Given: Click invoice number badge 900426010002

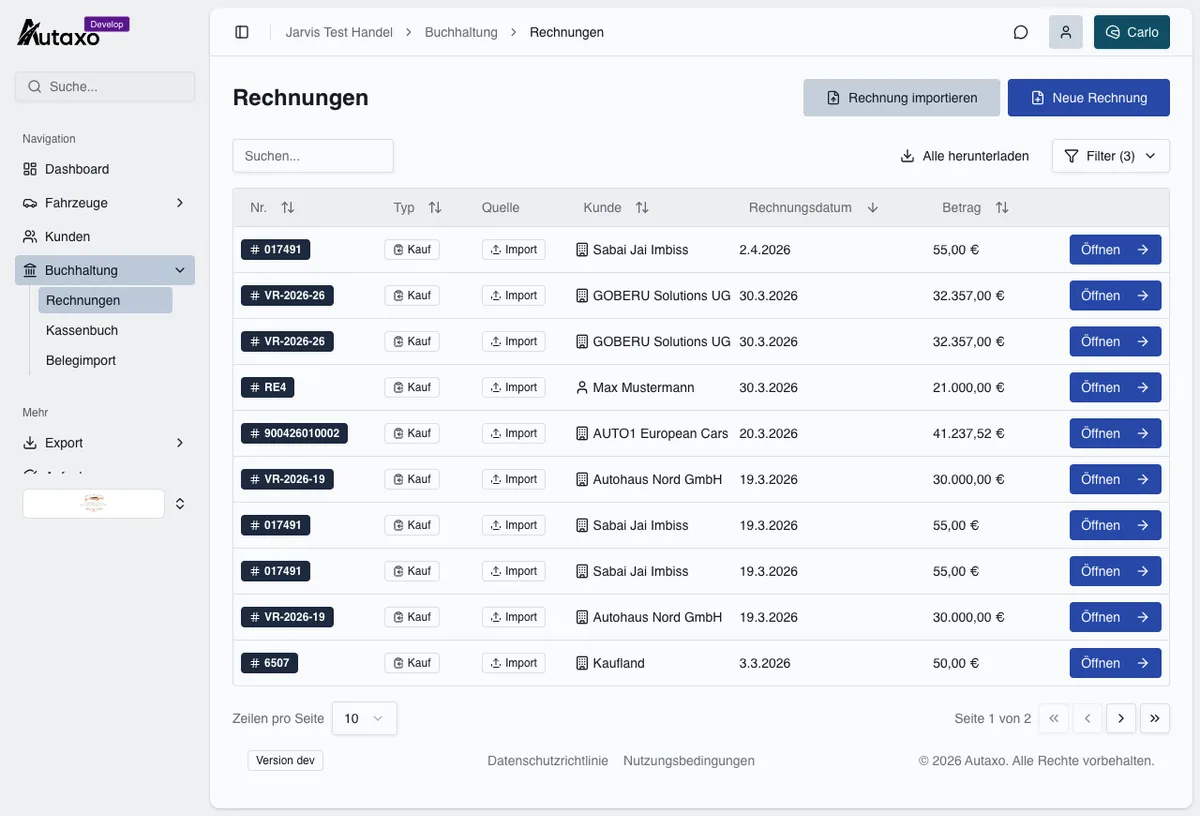Looking at the screenshot, I should click(x=294, y=433).
